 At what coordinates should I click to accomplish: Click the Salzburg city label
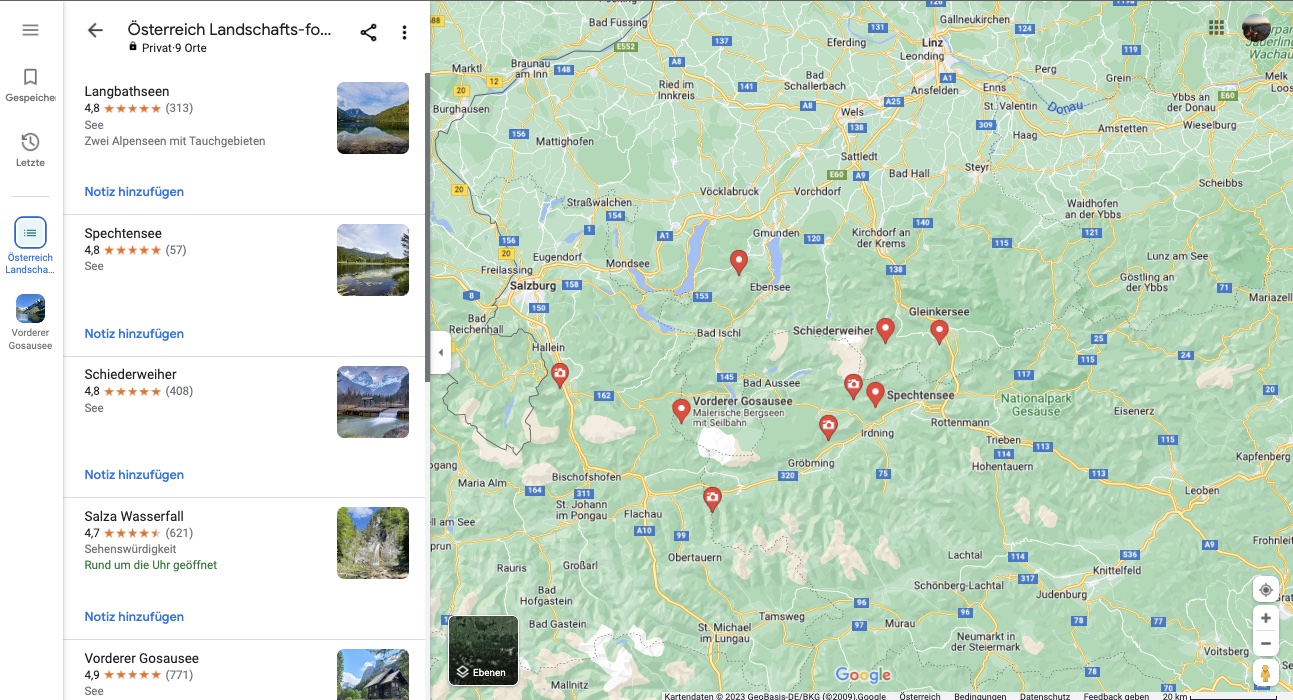point(533,285)
